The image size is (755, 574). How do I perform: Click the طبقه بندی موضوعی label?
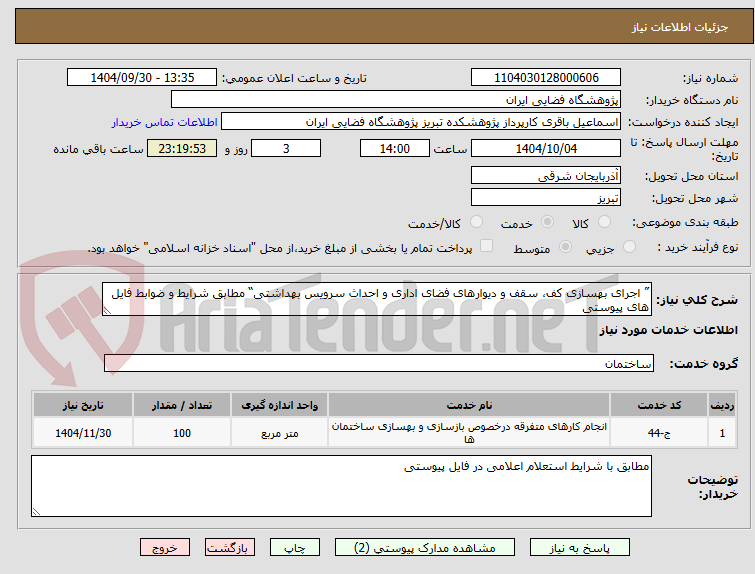[x=685, y=222]
